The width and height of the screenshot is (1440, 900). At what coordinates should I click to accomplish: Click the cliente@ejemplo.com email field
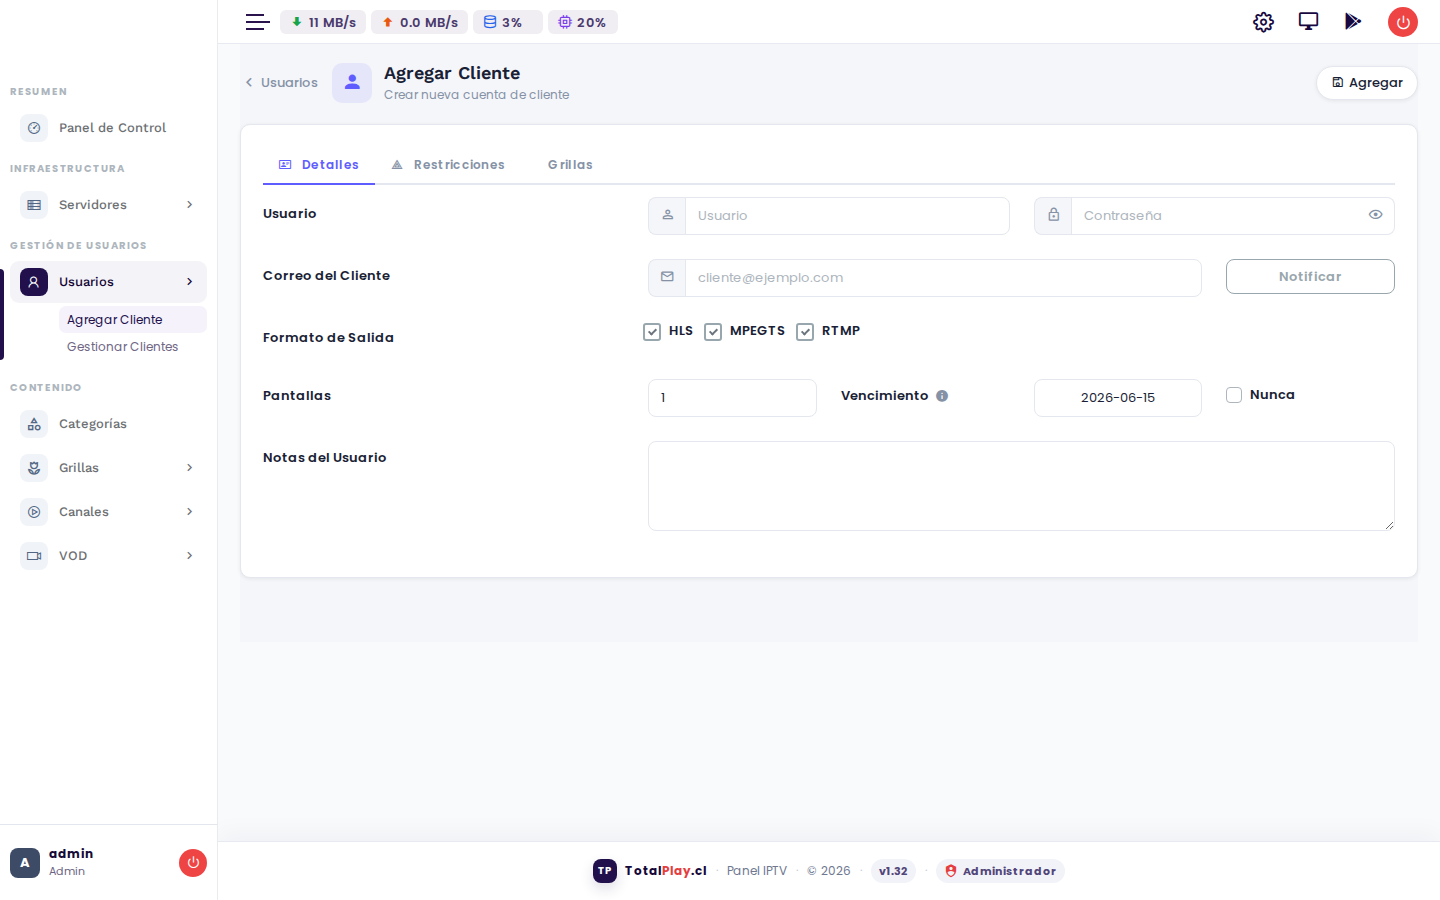click(943, 278)
